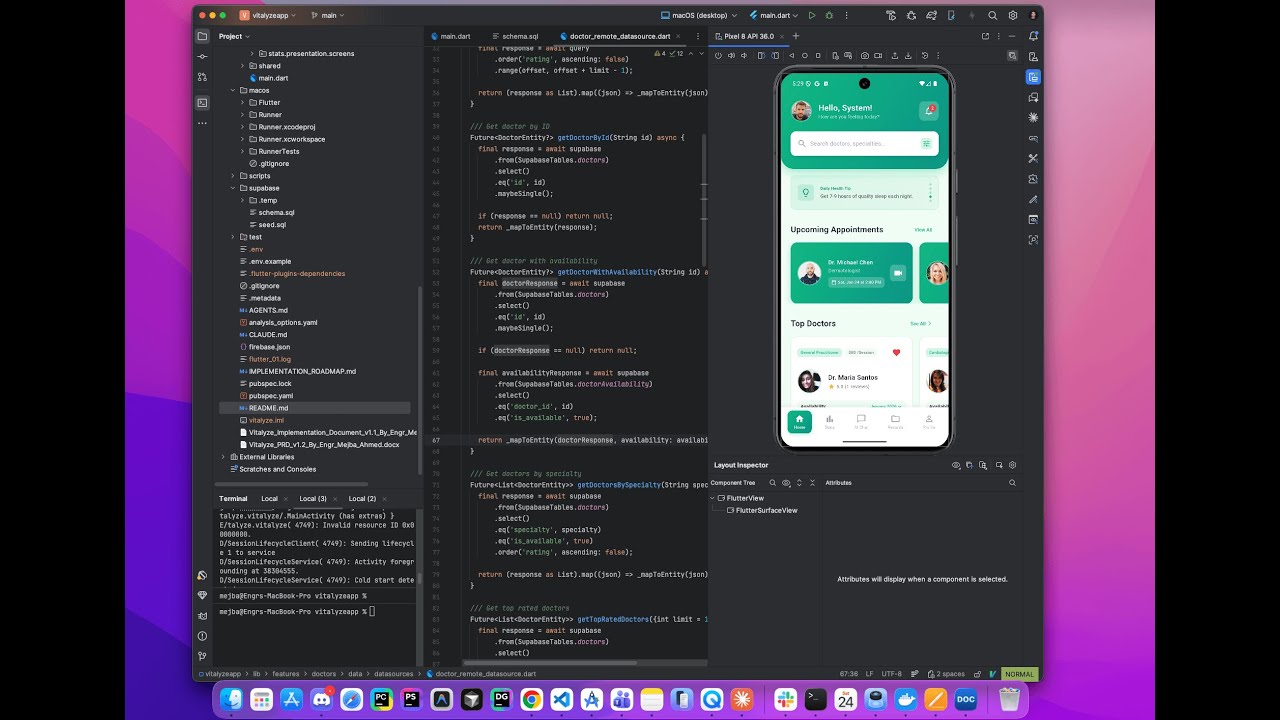Search everywhere magnifier in title bar

993,16
